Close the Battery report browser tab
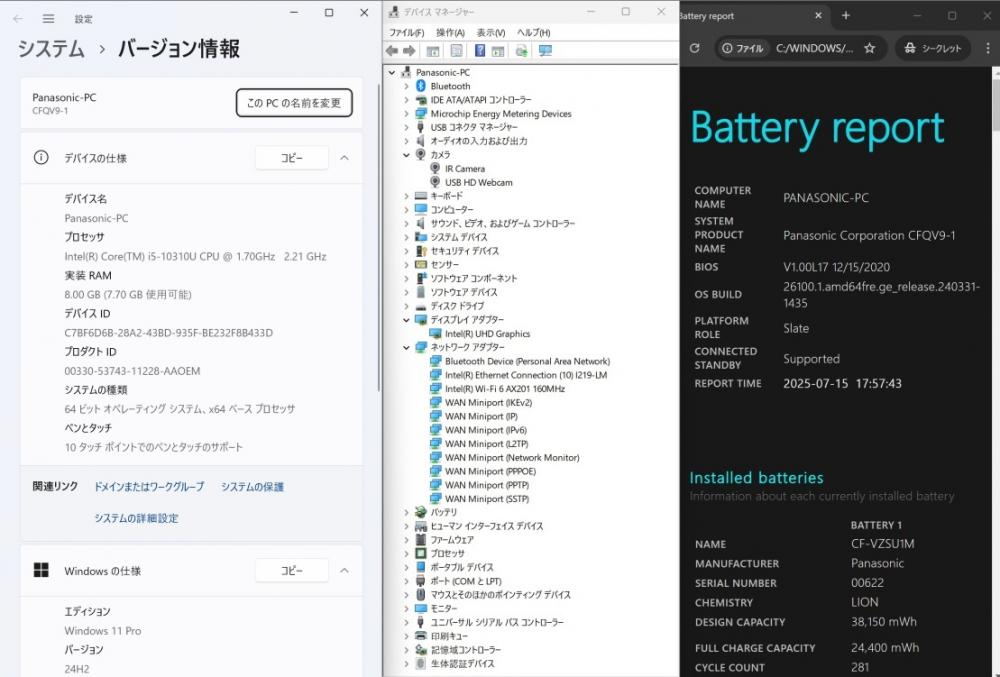 point(818,15)
